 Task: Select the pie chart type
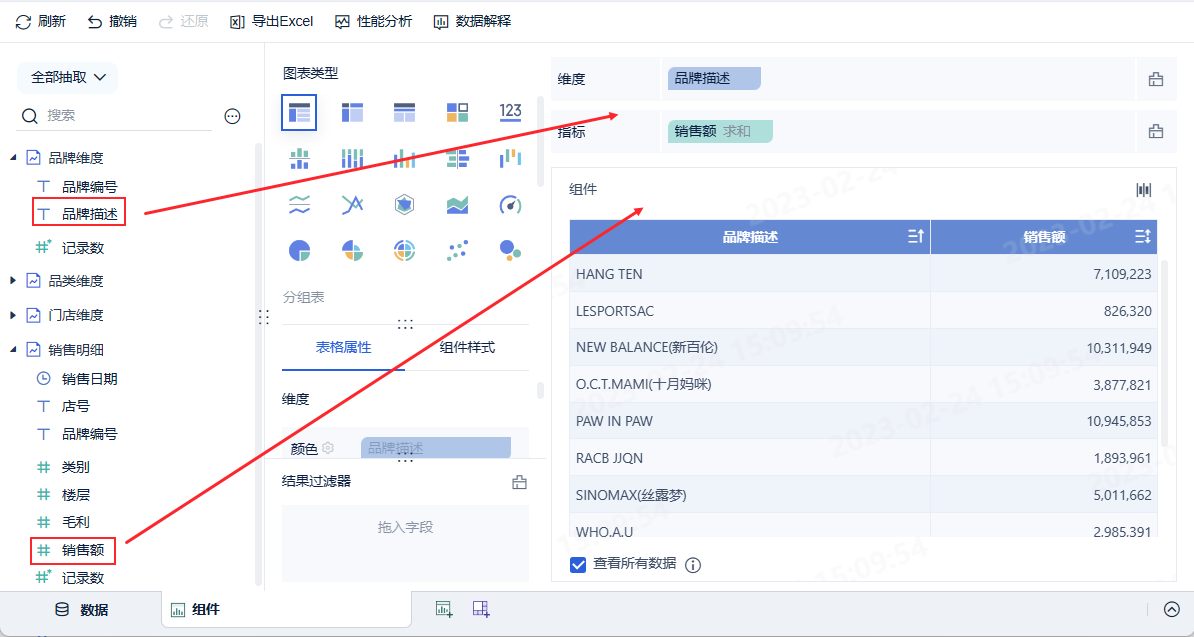click(299, 250)
